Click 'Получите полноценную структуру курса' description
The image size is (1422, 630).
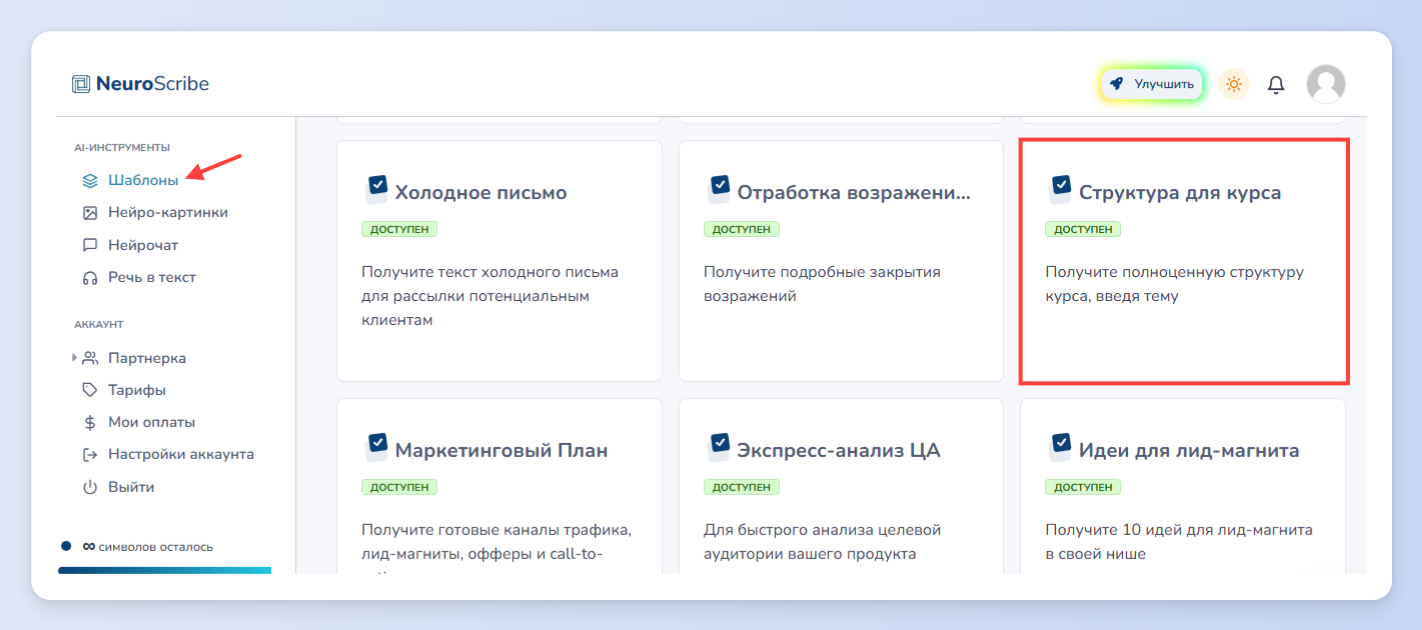pyautogui.click(x=1174, y=284)
